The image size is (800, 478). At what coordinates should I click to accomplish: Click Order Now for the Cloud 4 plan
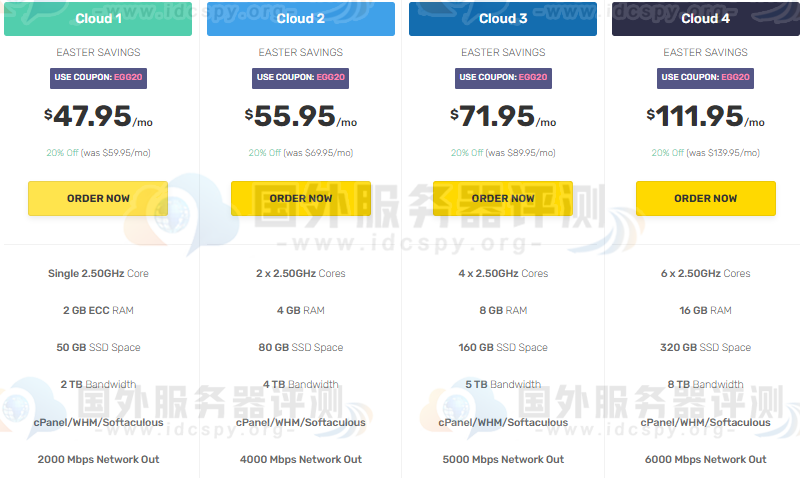click(706, 198)
